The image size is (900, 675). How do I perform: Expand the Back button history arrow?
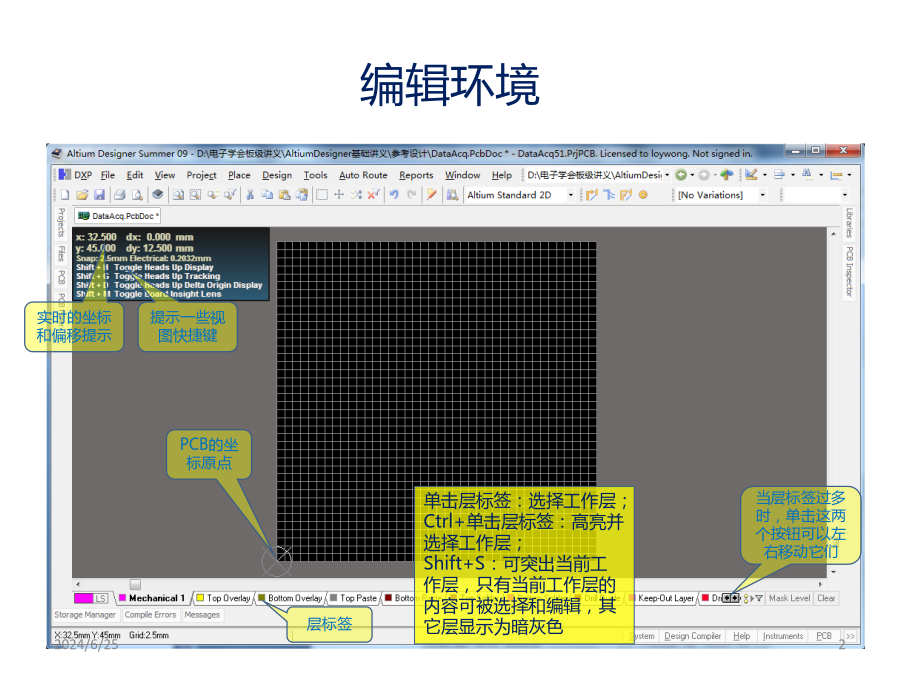click(692, 174)
